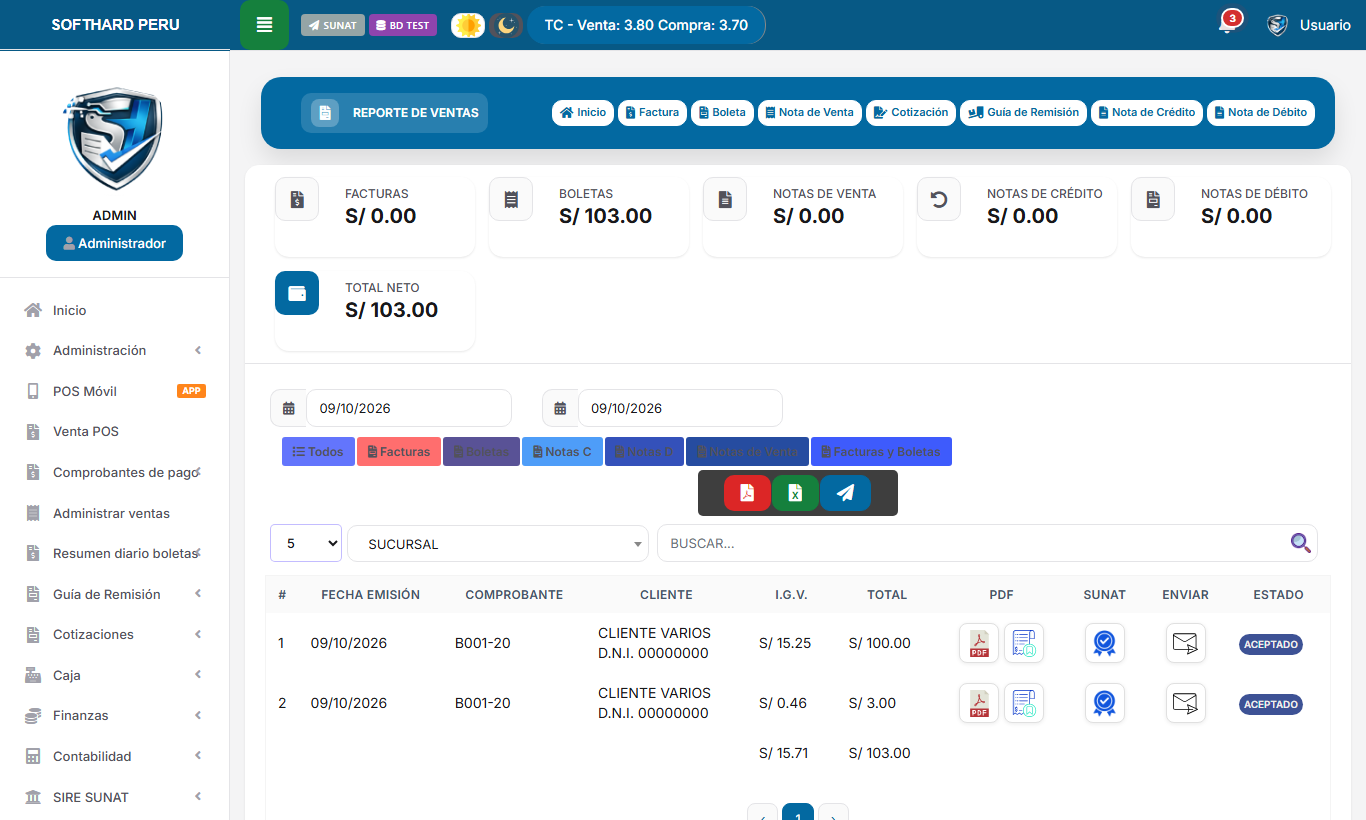Open the Factura shortcut in the header
Viewport: 1366px width, 820px height.
(x=652, y=113)
